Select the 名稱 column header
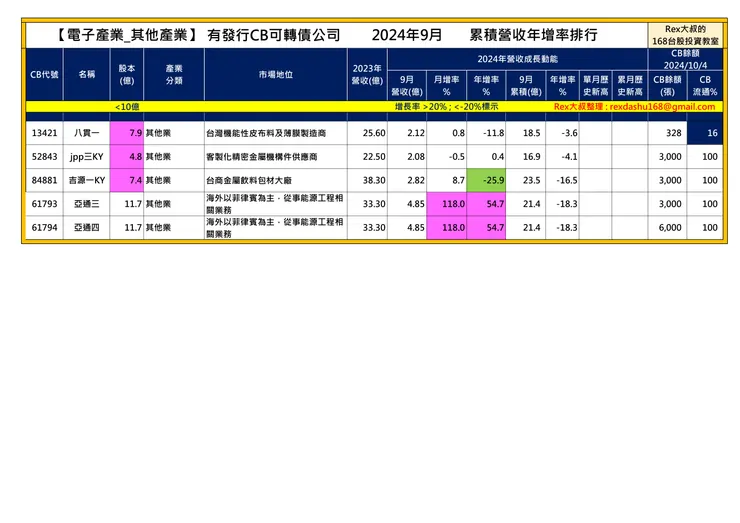The width and height of the screenshot is (740, 523). pos(86,75)
